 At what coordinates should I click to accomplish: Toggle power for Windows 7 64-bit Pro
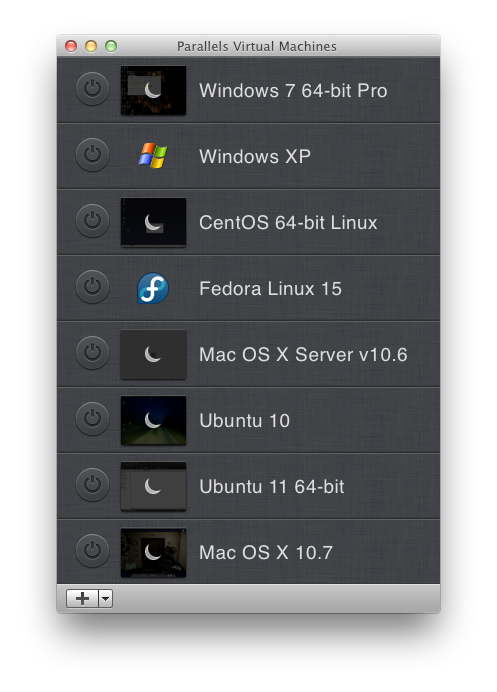(92, 89)
